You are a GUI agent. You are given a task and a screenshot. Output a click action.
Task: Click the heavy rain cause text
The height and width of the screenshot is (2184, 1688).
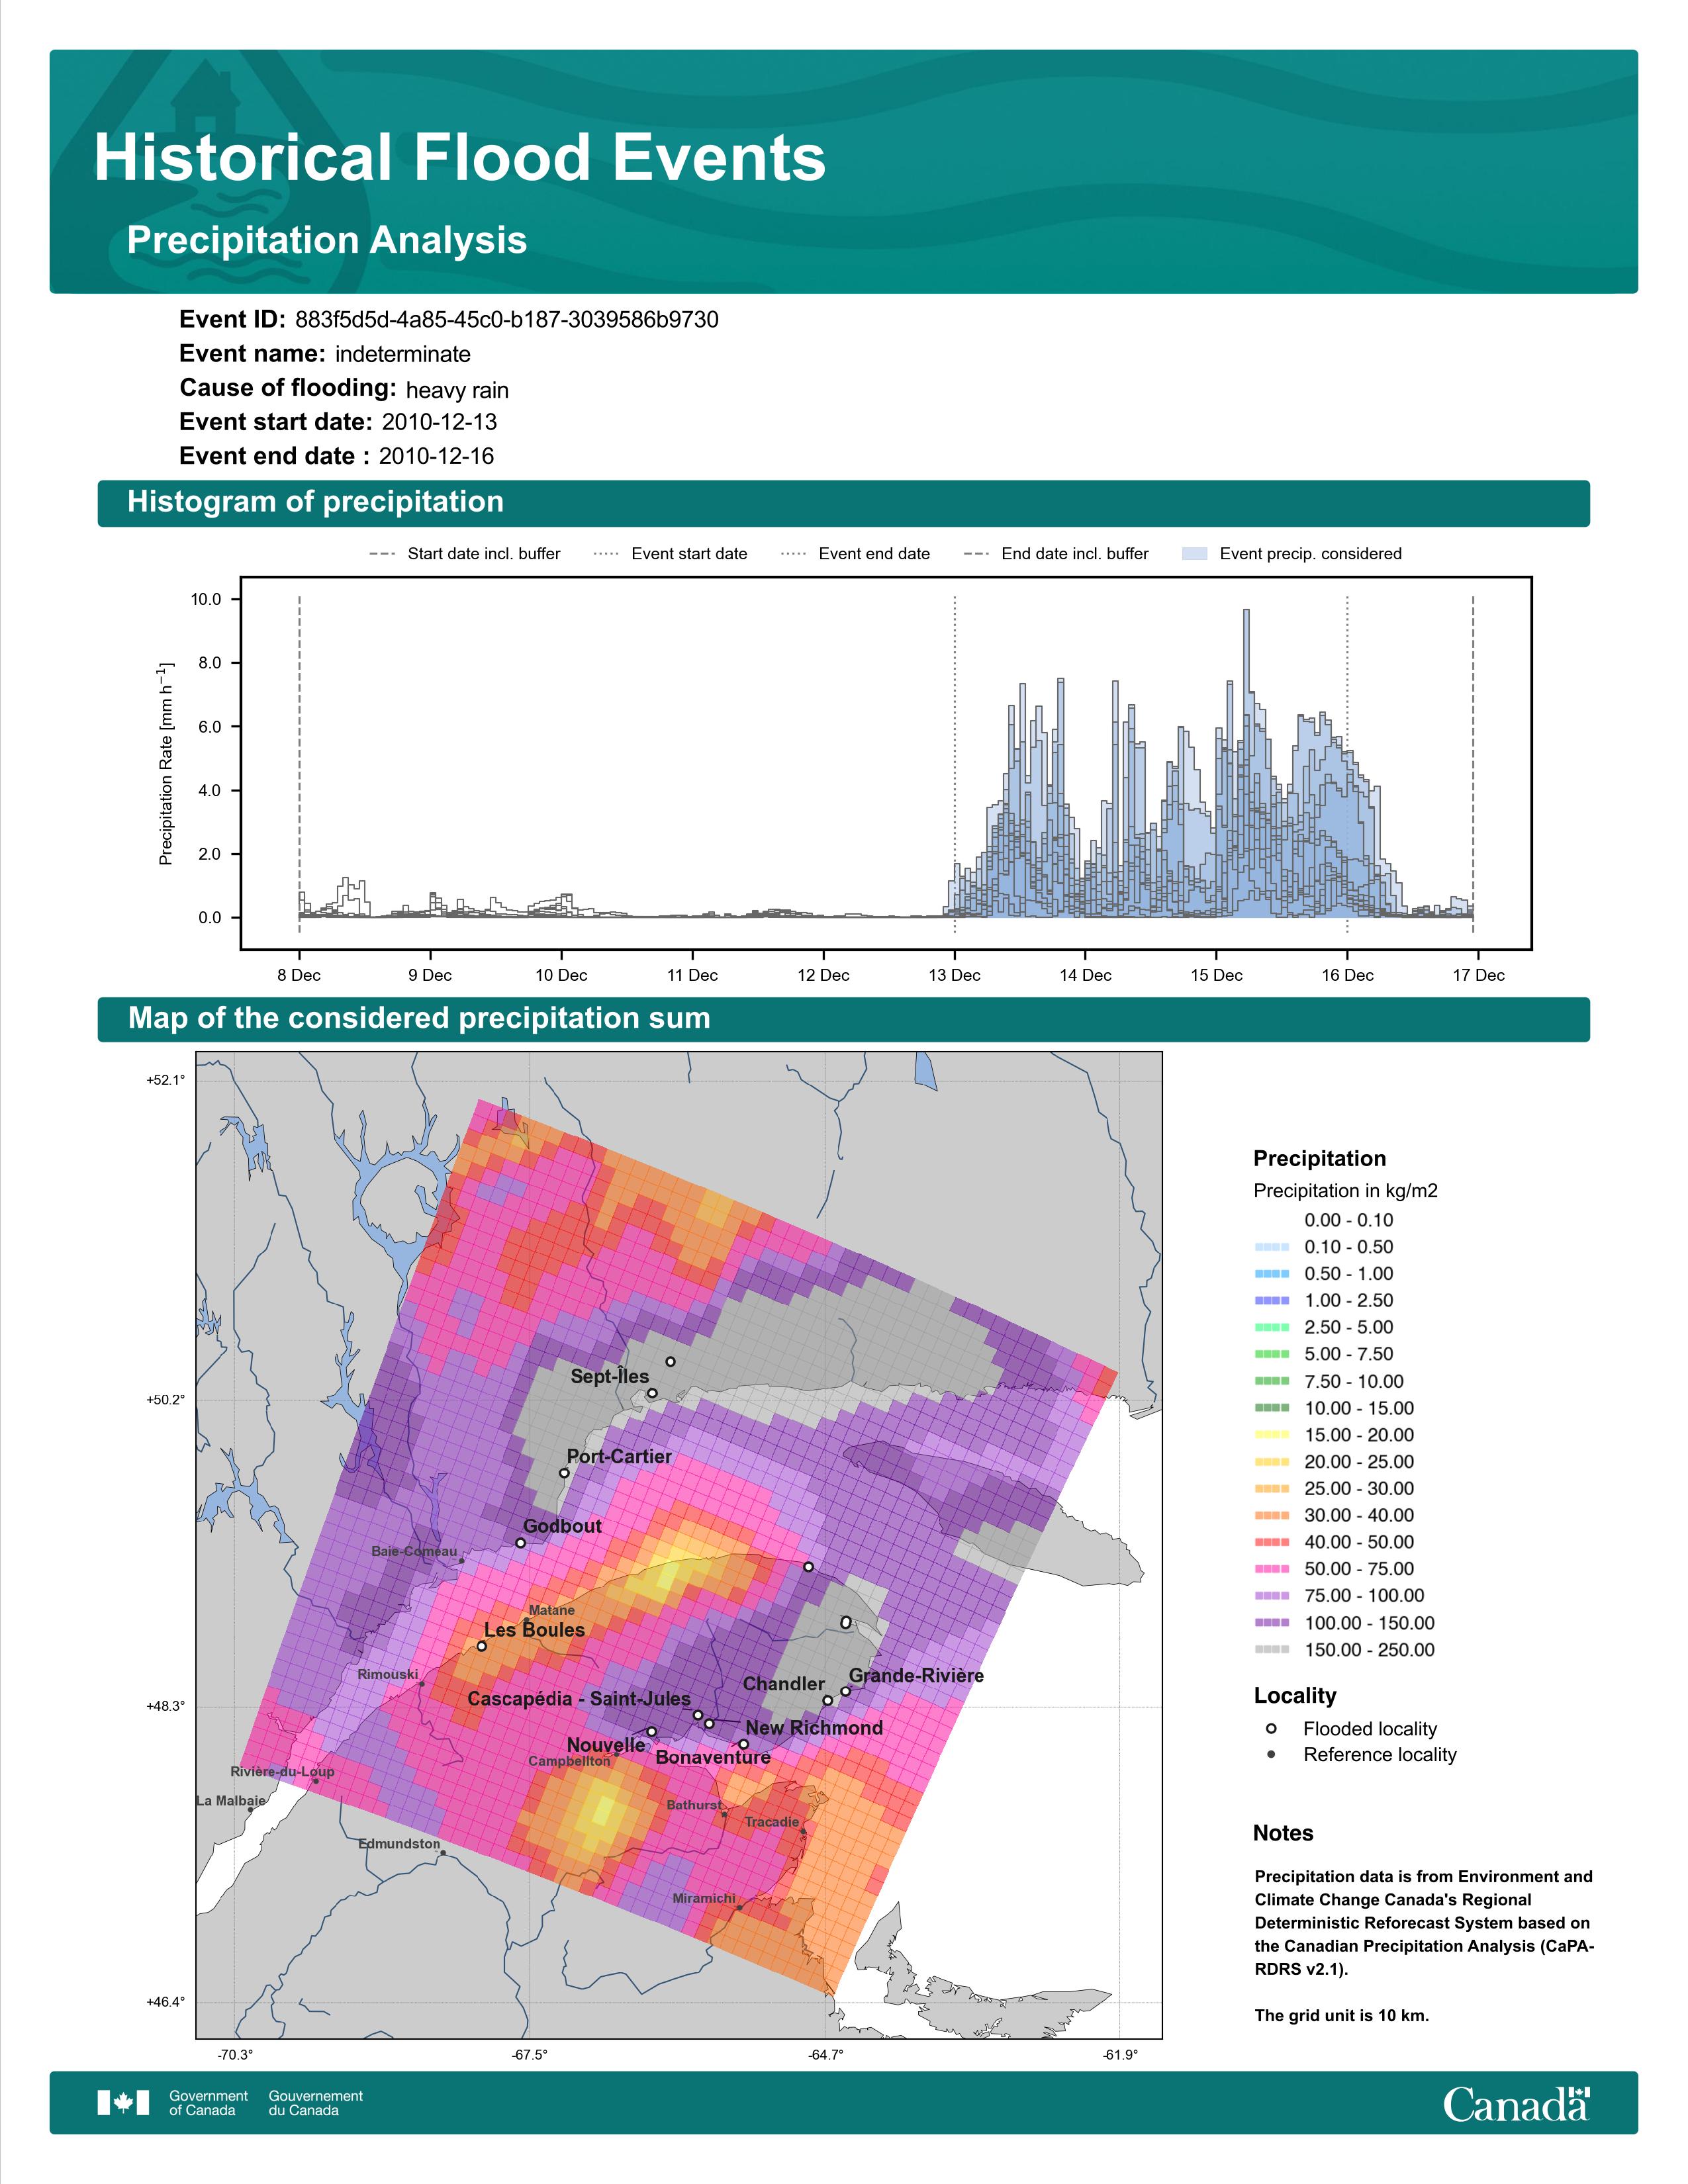tap(457, 390)
